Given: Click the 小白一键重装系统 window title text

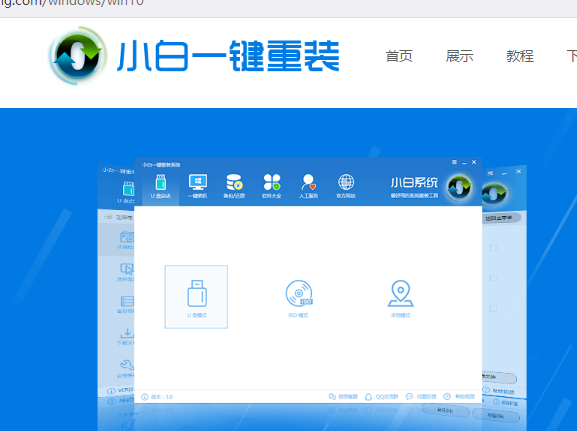Looking at the screenshot, I should click(161, 165).
